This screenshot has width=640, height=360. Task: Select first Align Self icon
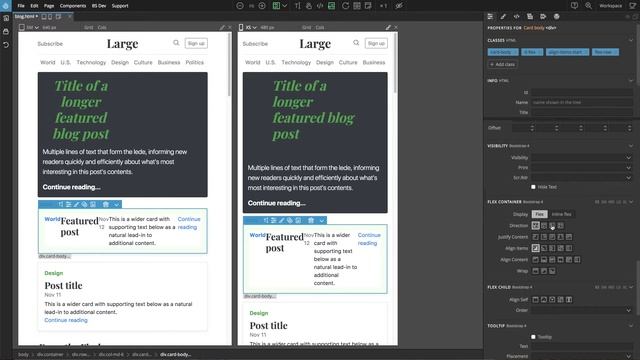(x=536, y=300)
